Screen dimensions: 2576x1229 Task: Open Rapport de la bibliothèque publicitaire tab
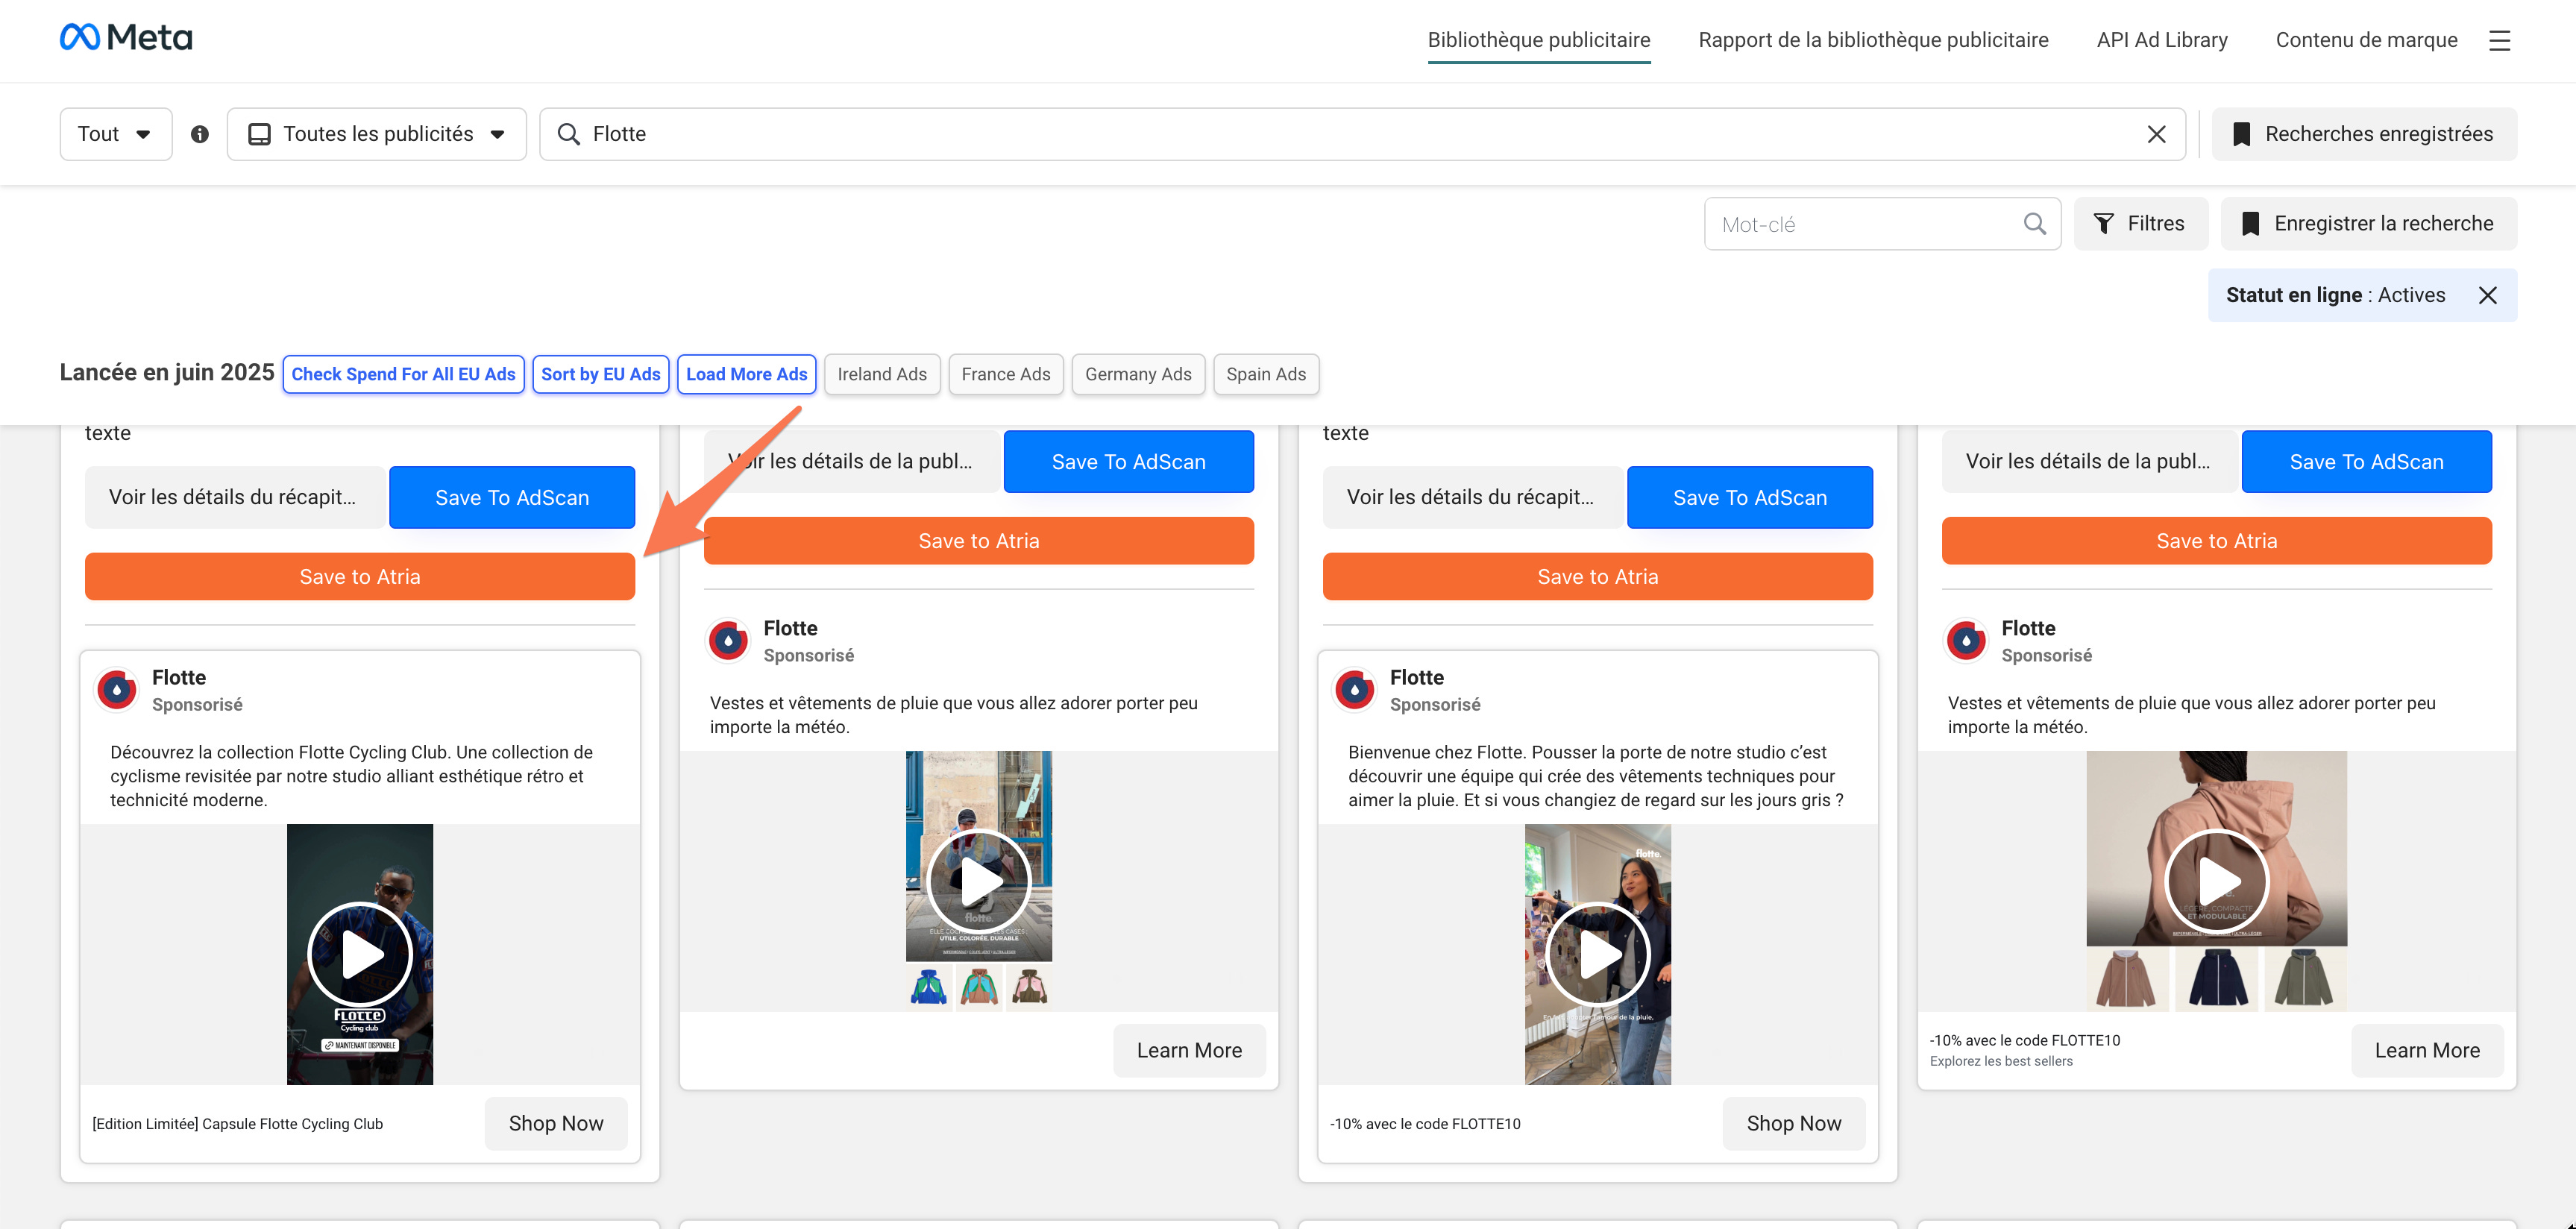pos(1872,40)
